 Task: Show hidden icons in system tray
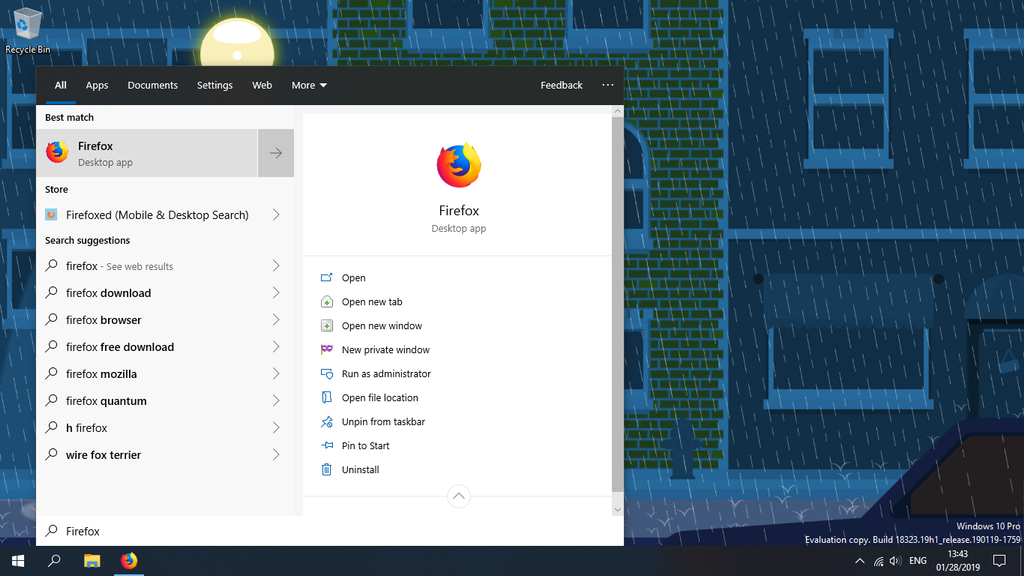point(859,561)
